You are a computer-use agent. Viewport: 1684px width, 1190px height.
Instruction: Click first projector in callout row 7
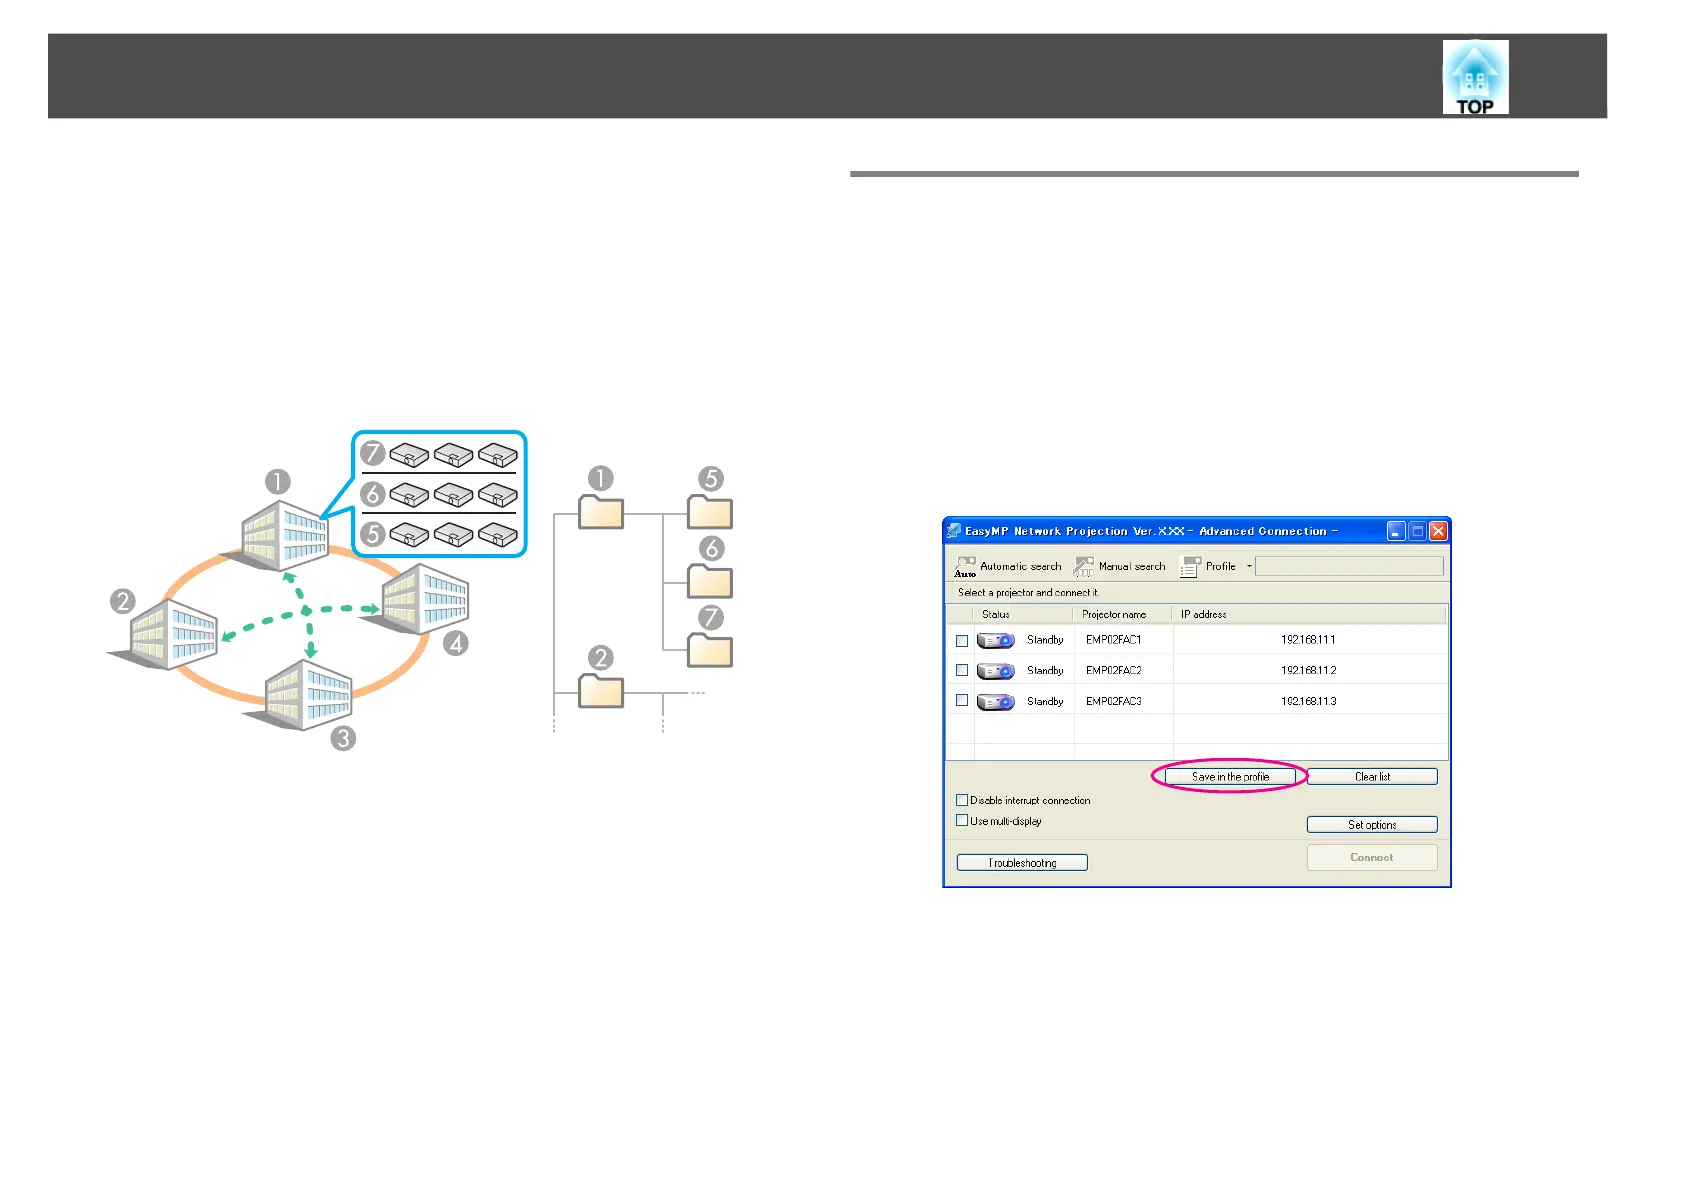409,455
